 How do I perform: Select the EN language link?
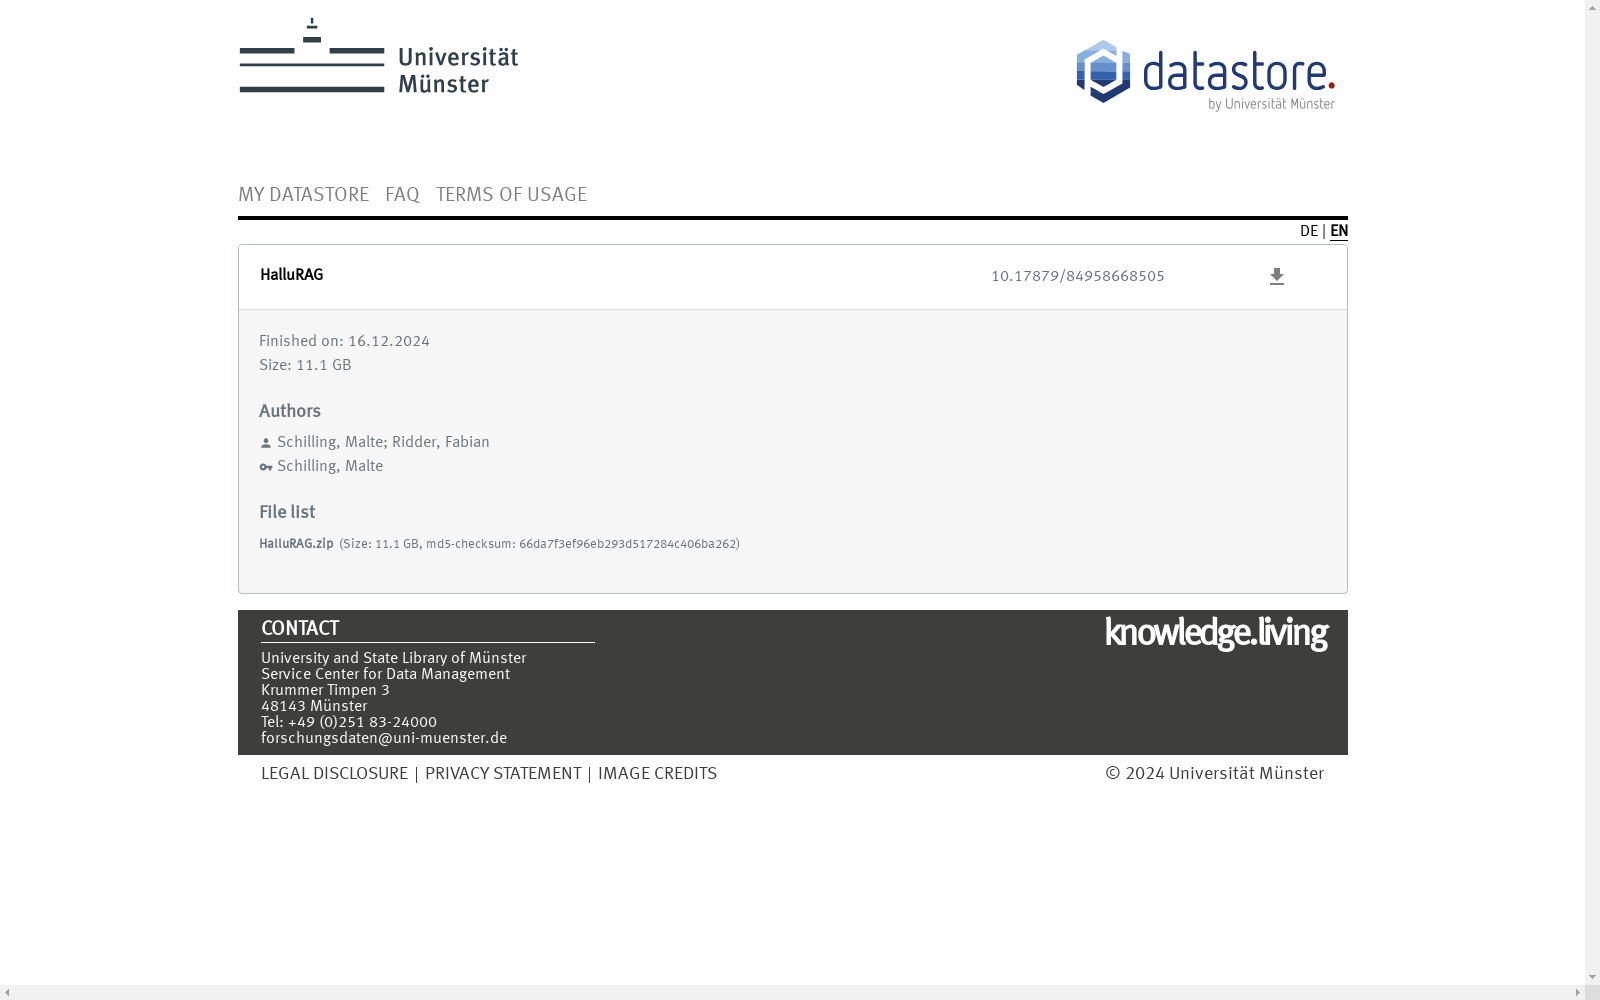[1339, 231]
